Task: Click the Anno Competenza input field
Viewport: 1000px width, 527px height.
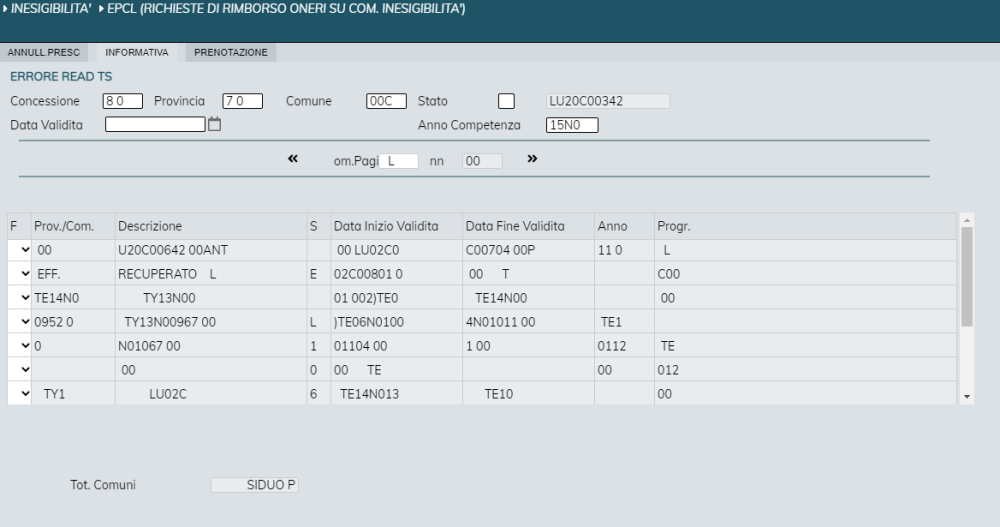Action: pos(572,125)
